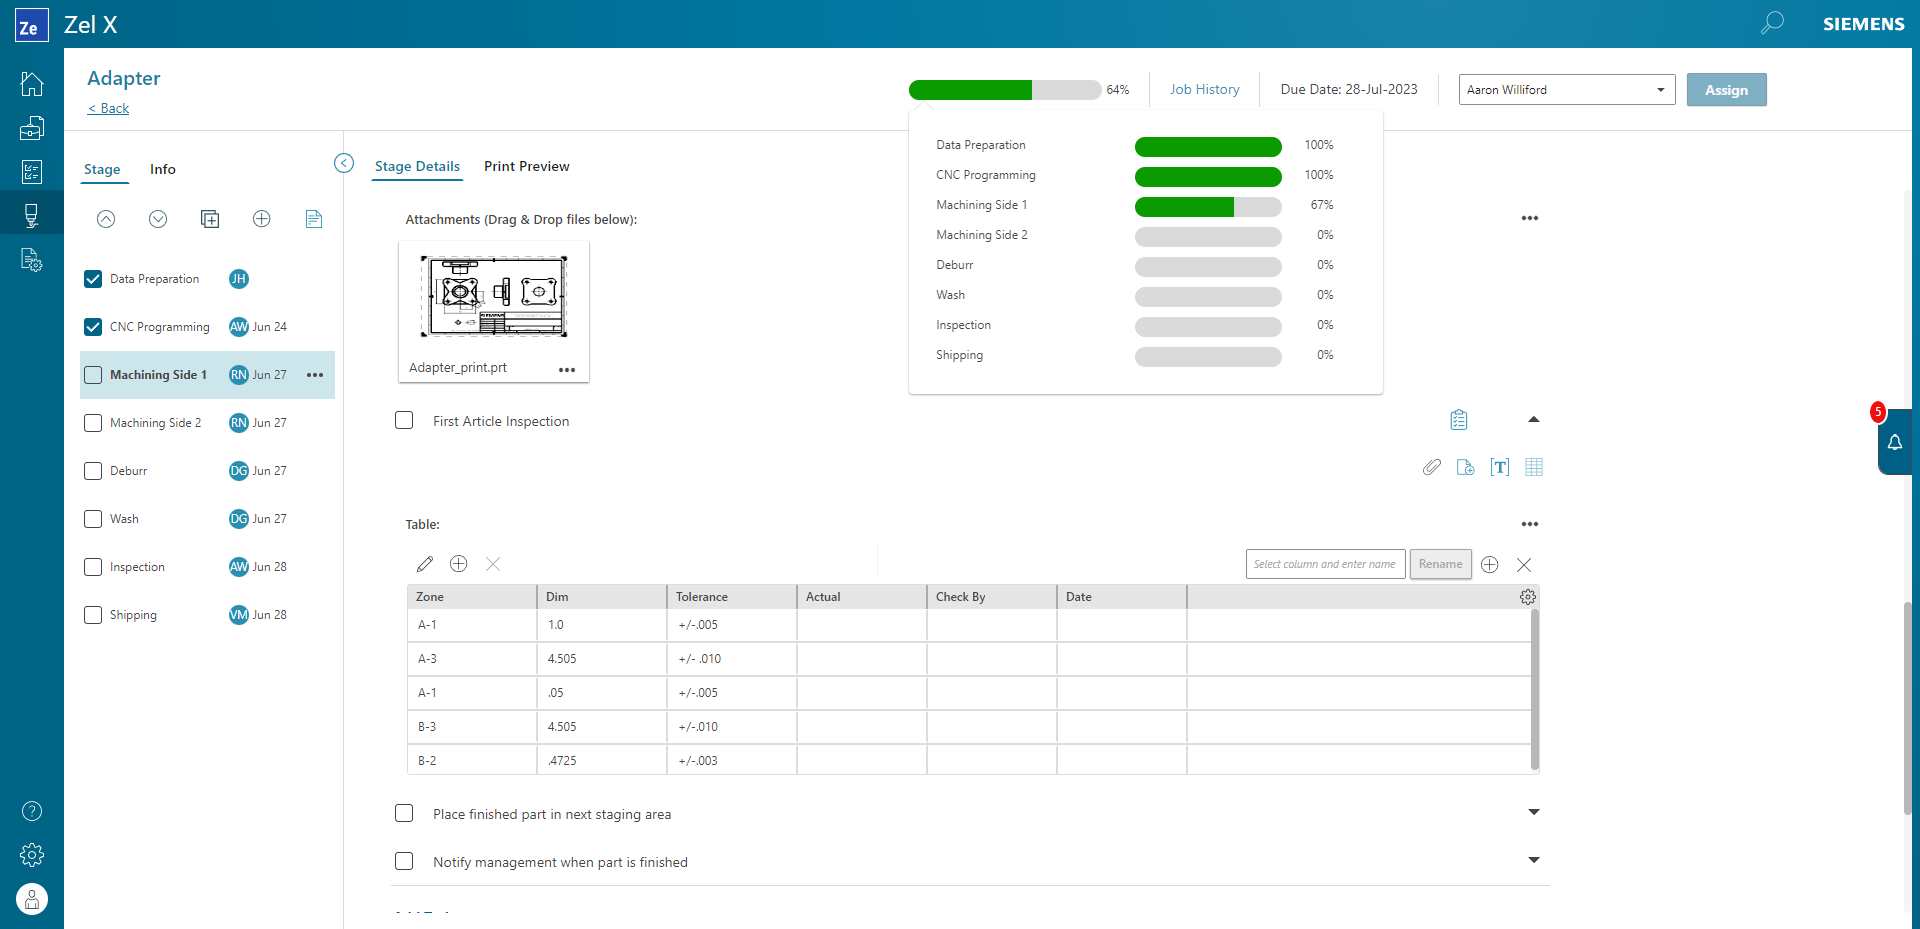Open table settings gear icon

(1527, 597)
